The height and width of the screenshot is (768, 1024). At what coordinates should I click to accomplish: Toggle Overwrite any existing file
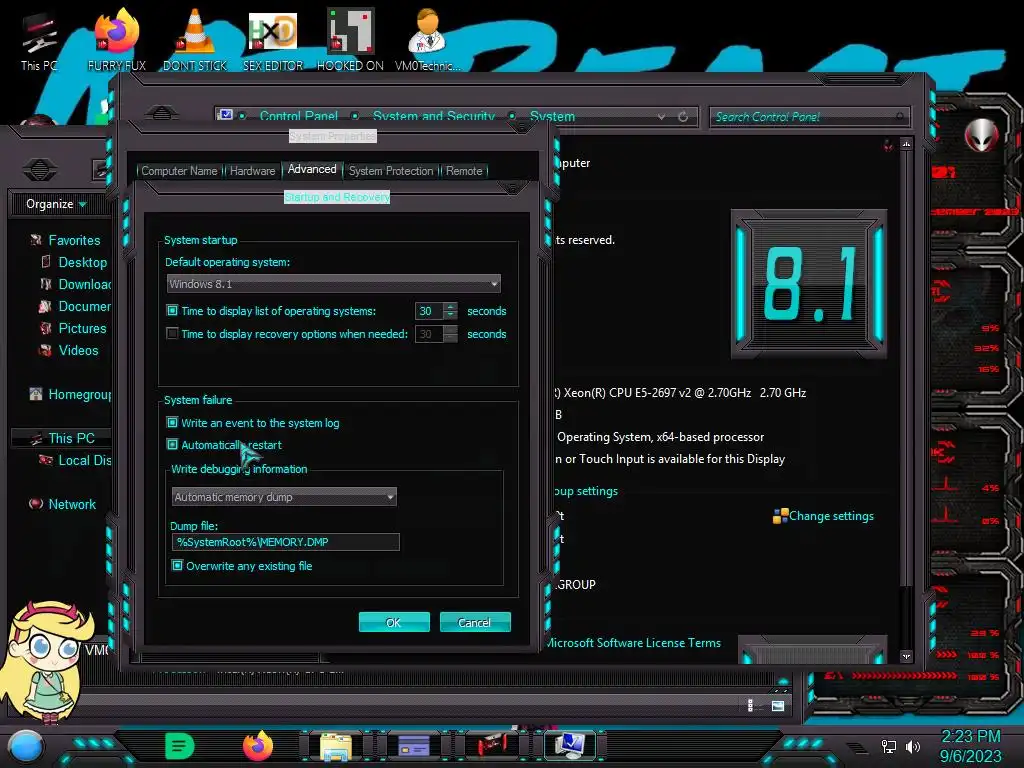click(x=177, y=566)
